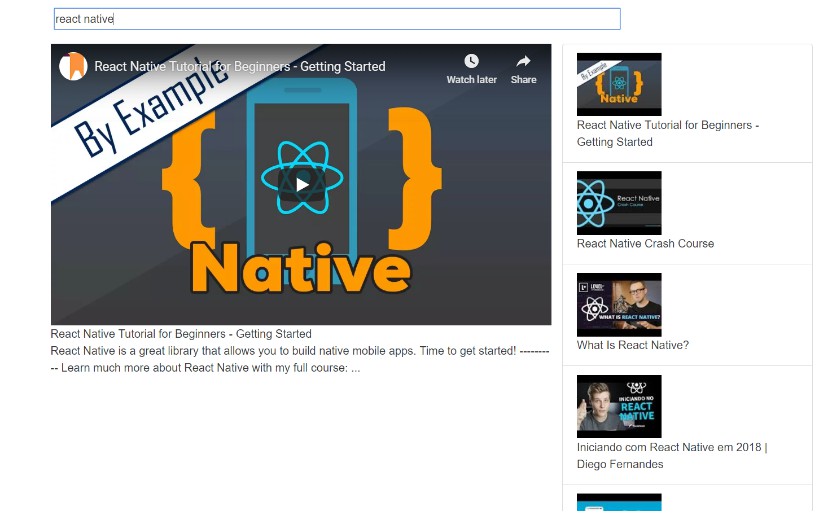Click the Share arrow icon
Viewport: 833px width, 522px height.
click(x=523, y=62)
